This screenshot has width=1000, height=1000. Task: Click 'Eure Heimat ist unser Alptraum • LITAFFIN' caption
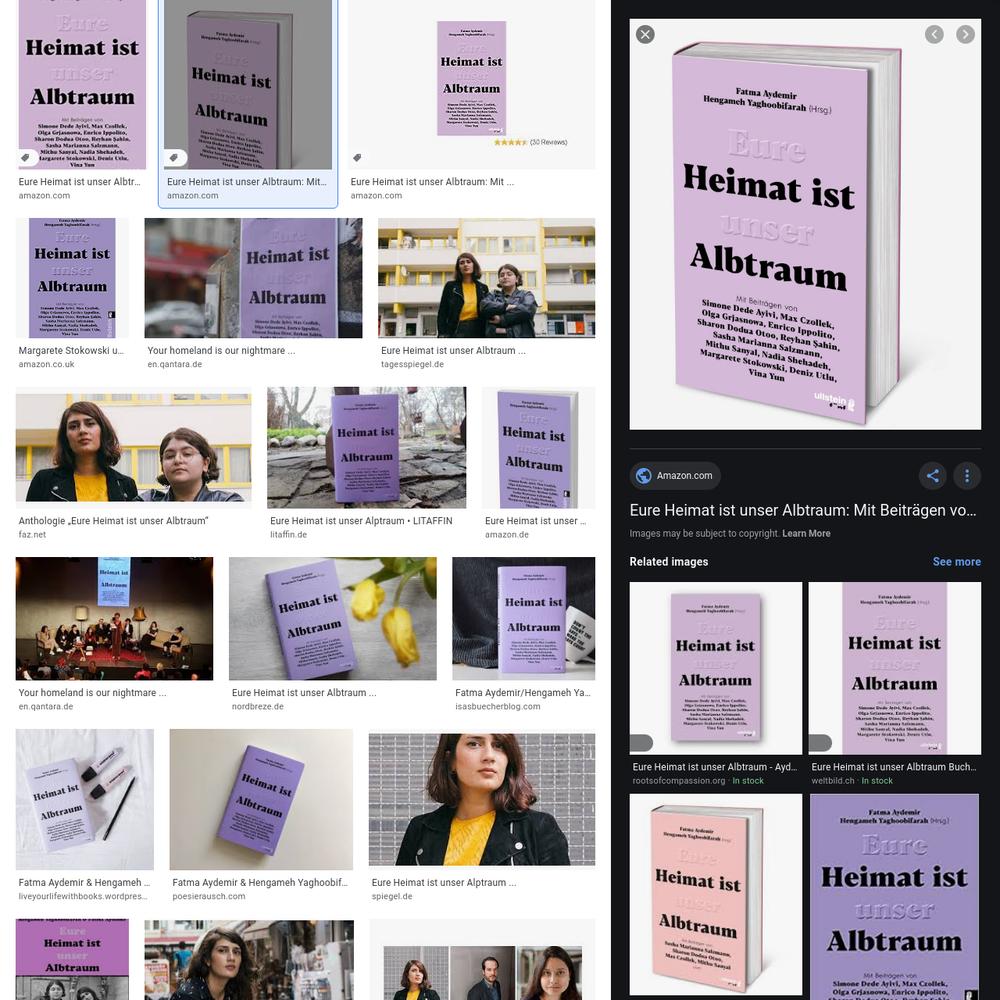click(x=361, y=521)
